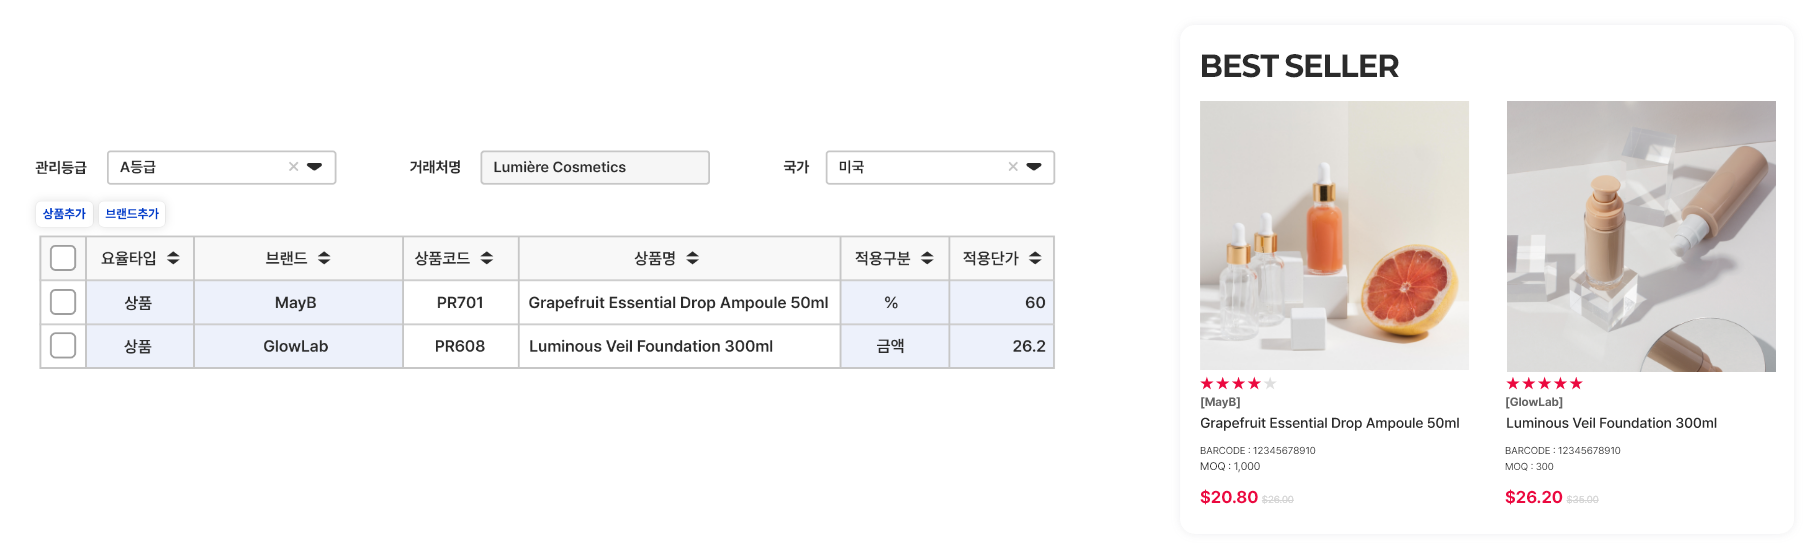Clear the A등급 selection with X icon

293,167
